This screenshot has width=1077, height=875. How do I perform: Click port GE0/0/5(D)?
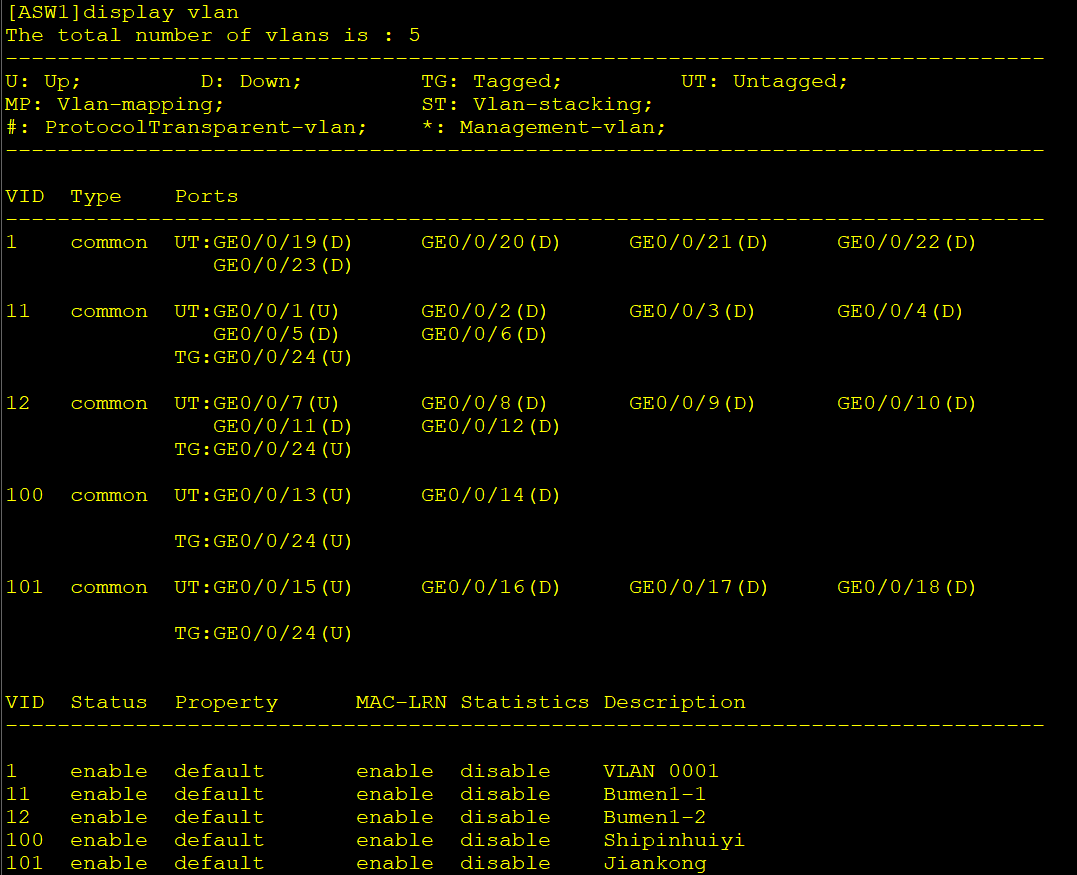click(x=276, y=334)
